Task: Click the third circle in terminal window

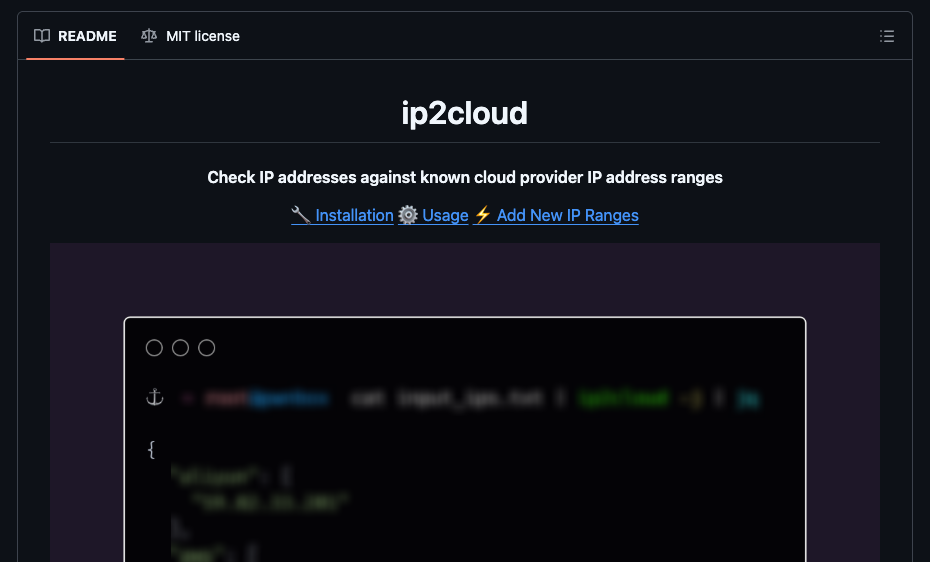Action: click(x=207, y=348)
